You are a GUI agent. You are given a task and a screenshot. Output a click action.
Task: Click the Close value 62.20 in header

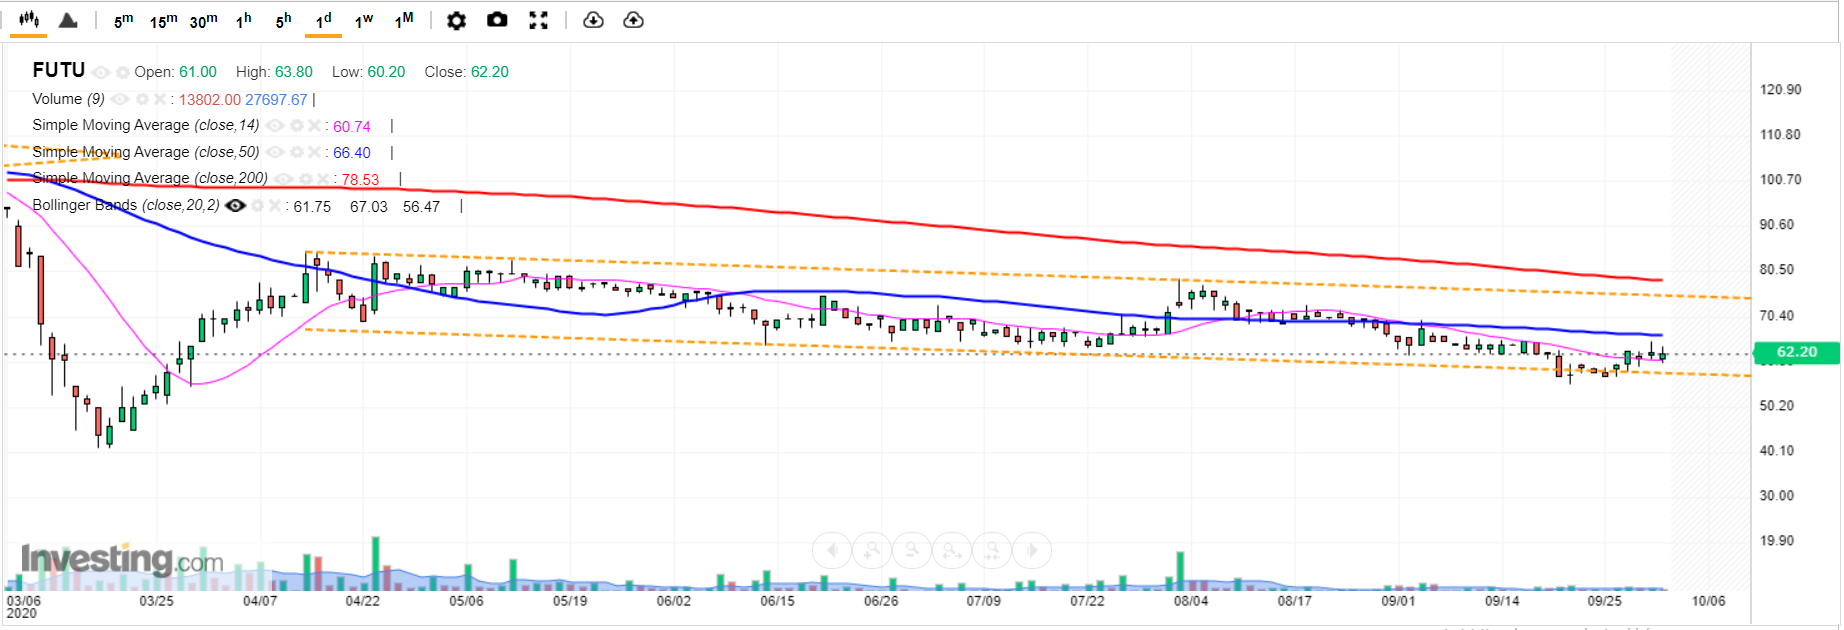490,72
